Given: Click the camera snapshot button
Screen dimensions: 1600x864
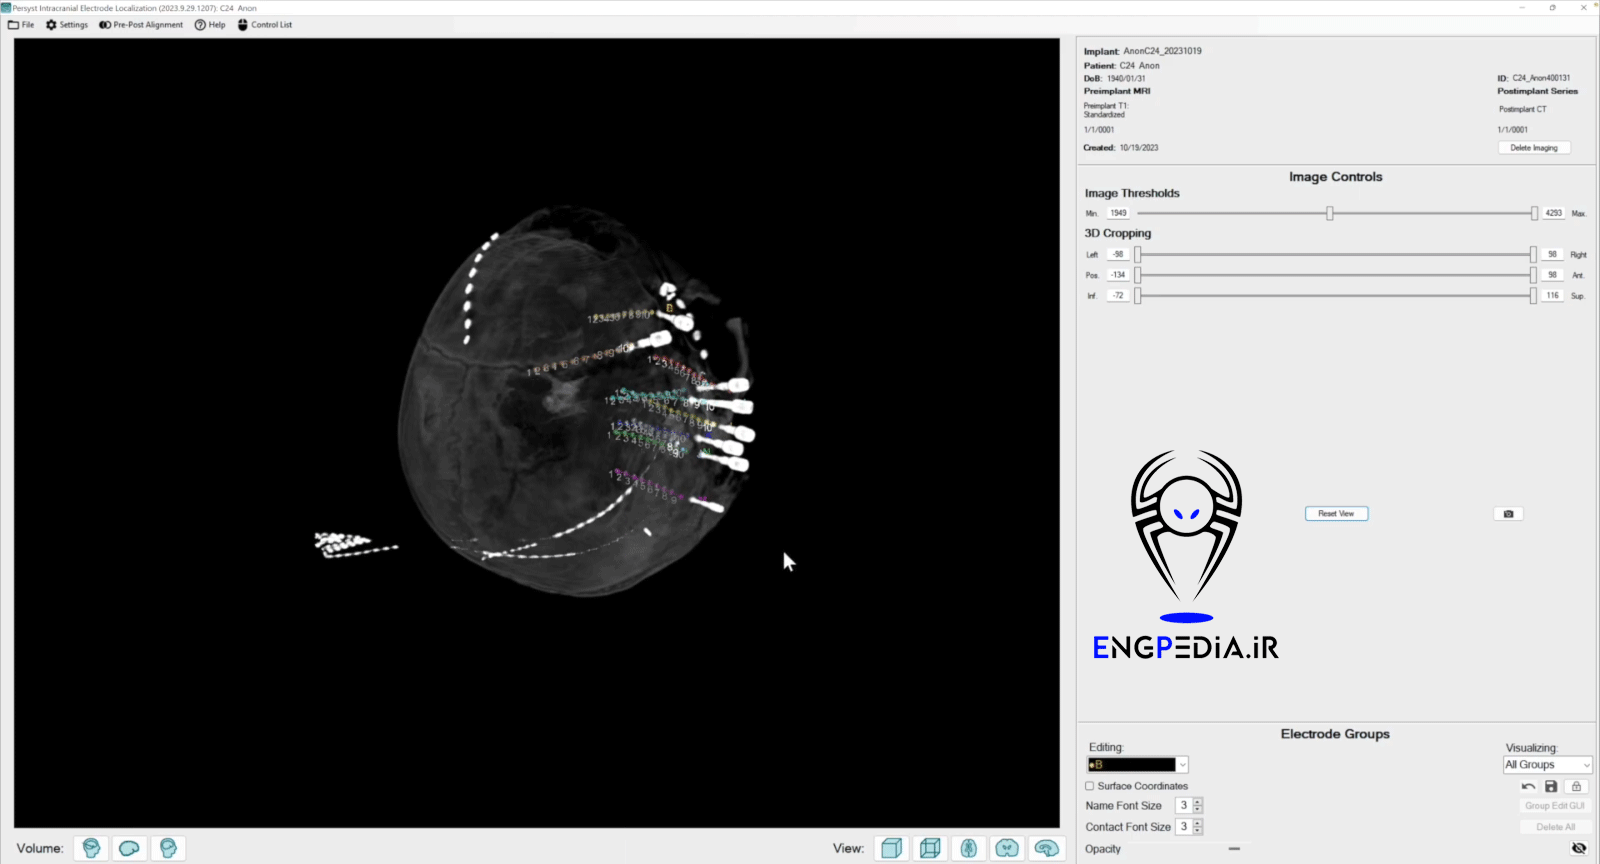Looking at the screenshot, I should (1508, 514).
